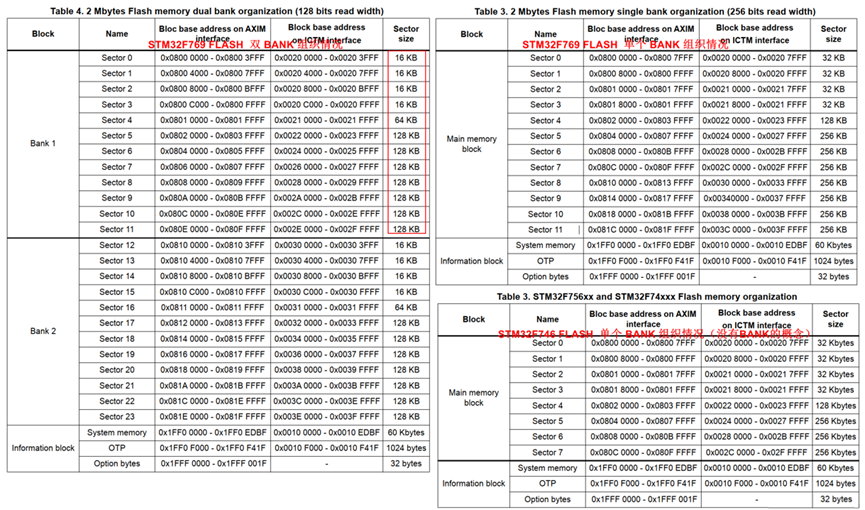
Task: Click address '0x081C 0000 - 0x081F FFFF'
Action: 641,230
